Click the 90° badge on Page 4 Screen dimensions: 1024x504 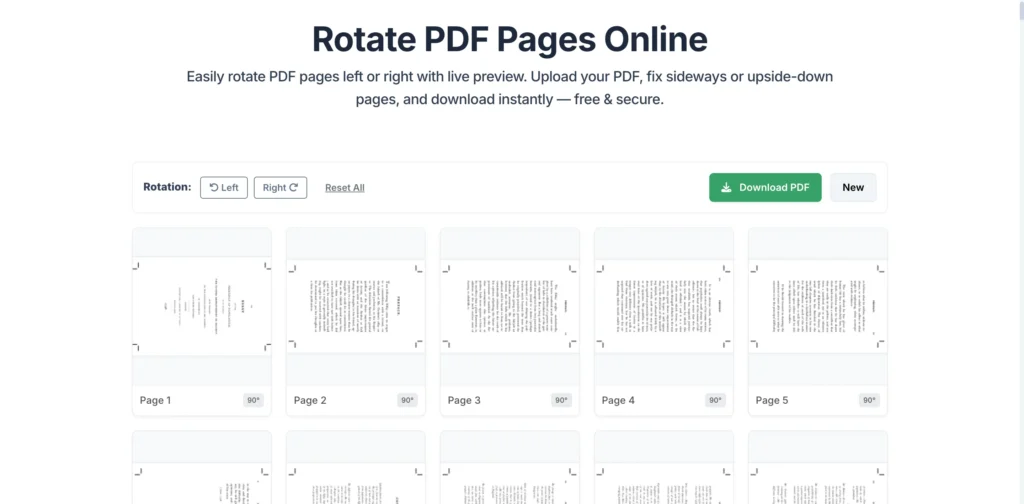[716, 400]
